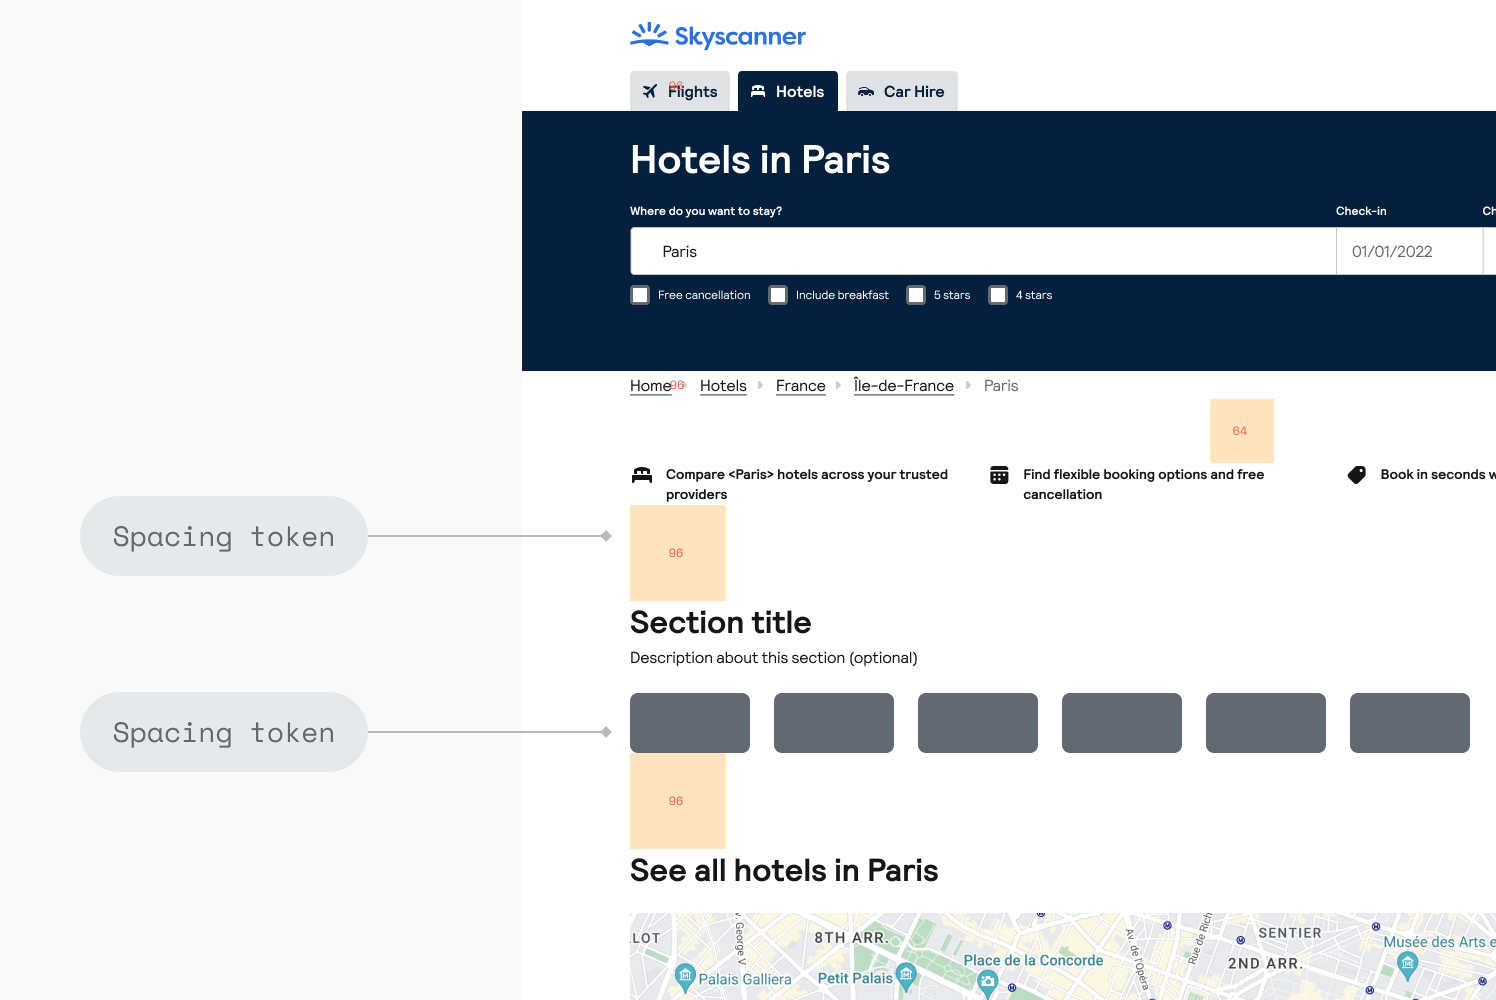Check the 5 stars filter
Viewport: 1496px width, 1000px height.
click(x=916, y=295)
